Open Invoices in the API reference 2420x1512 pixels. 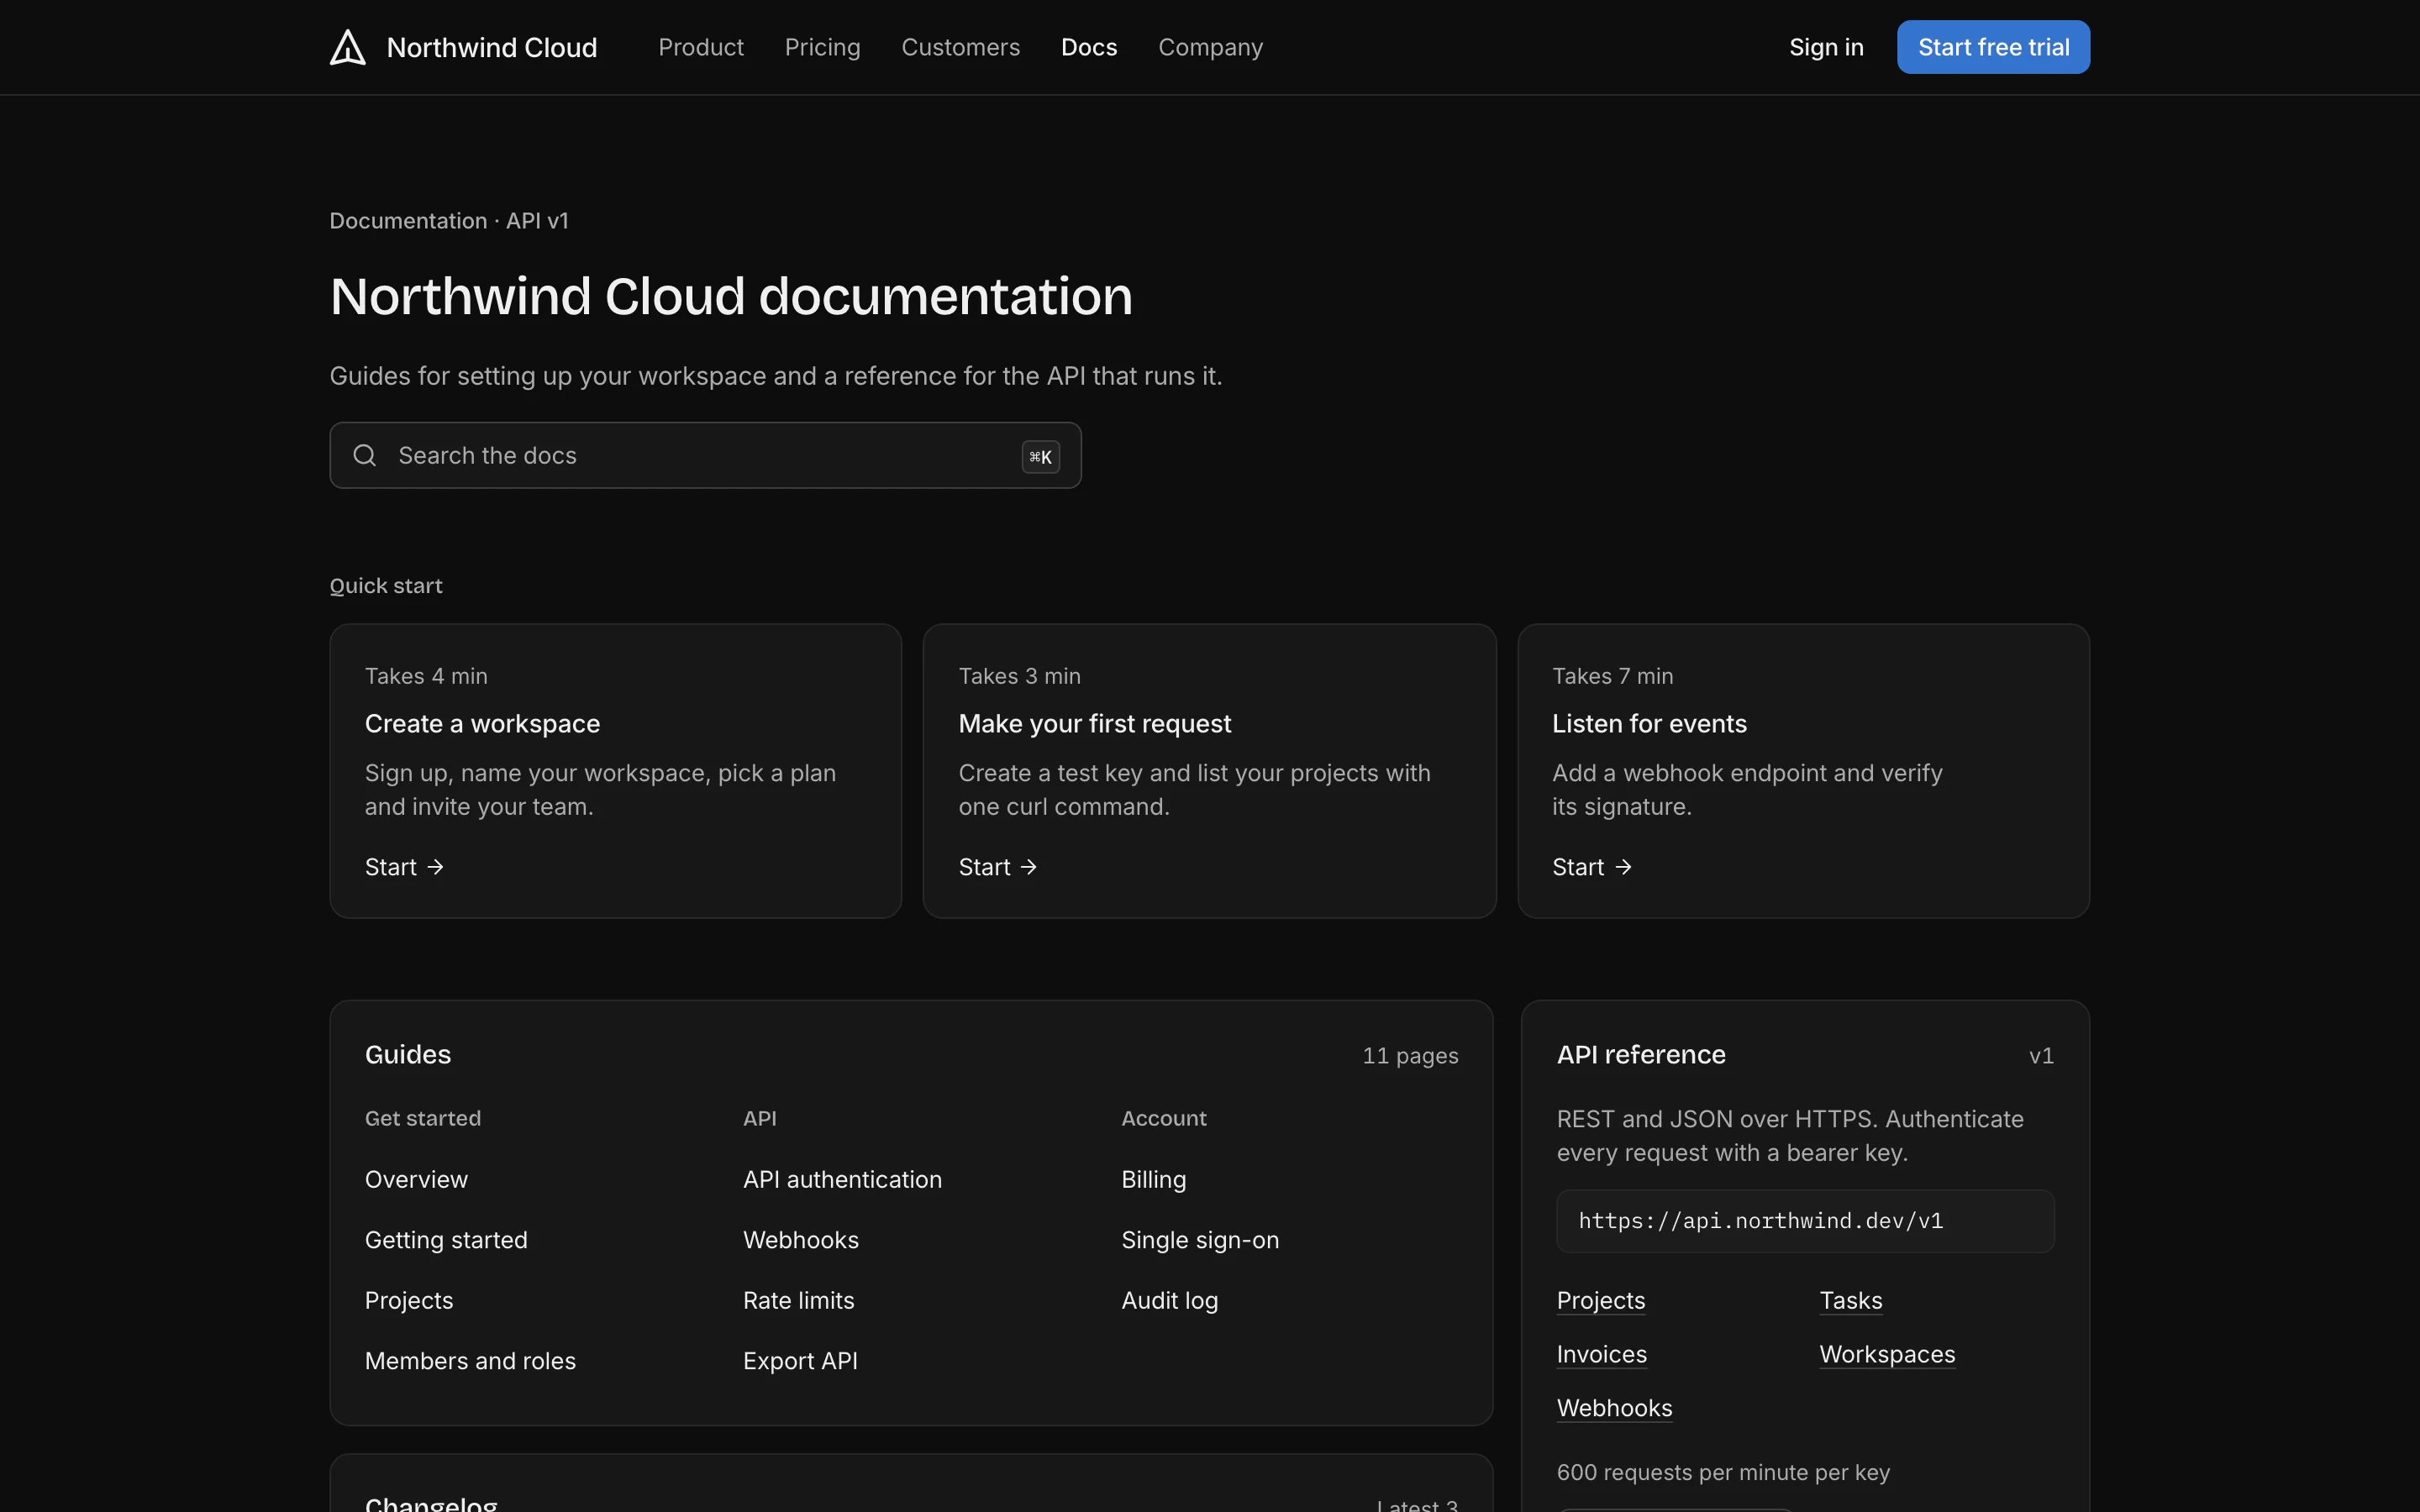tap(1601, 1354)
